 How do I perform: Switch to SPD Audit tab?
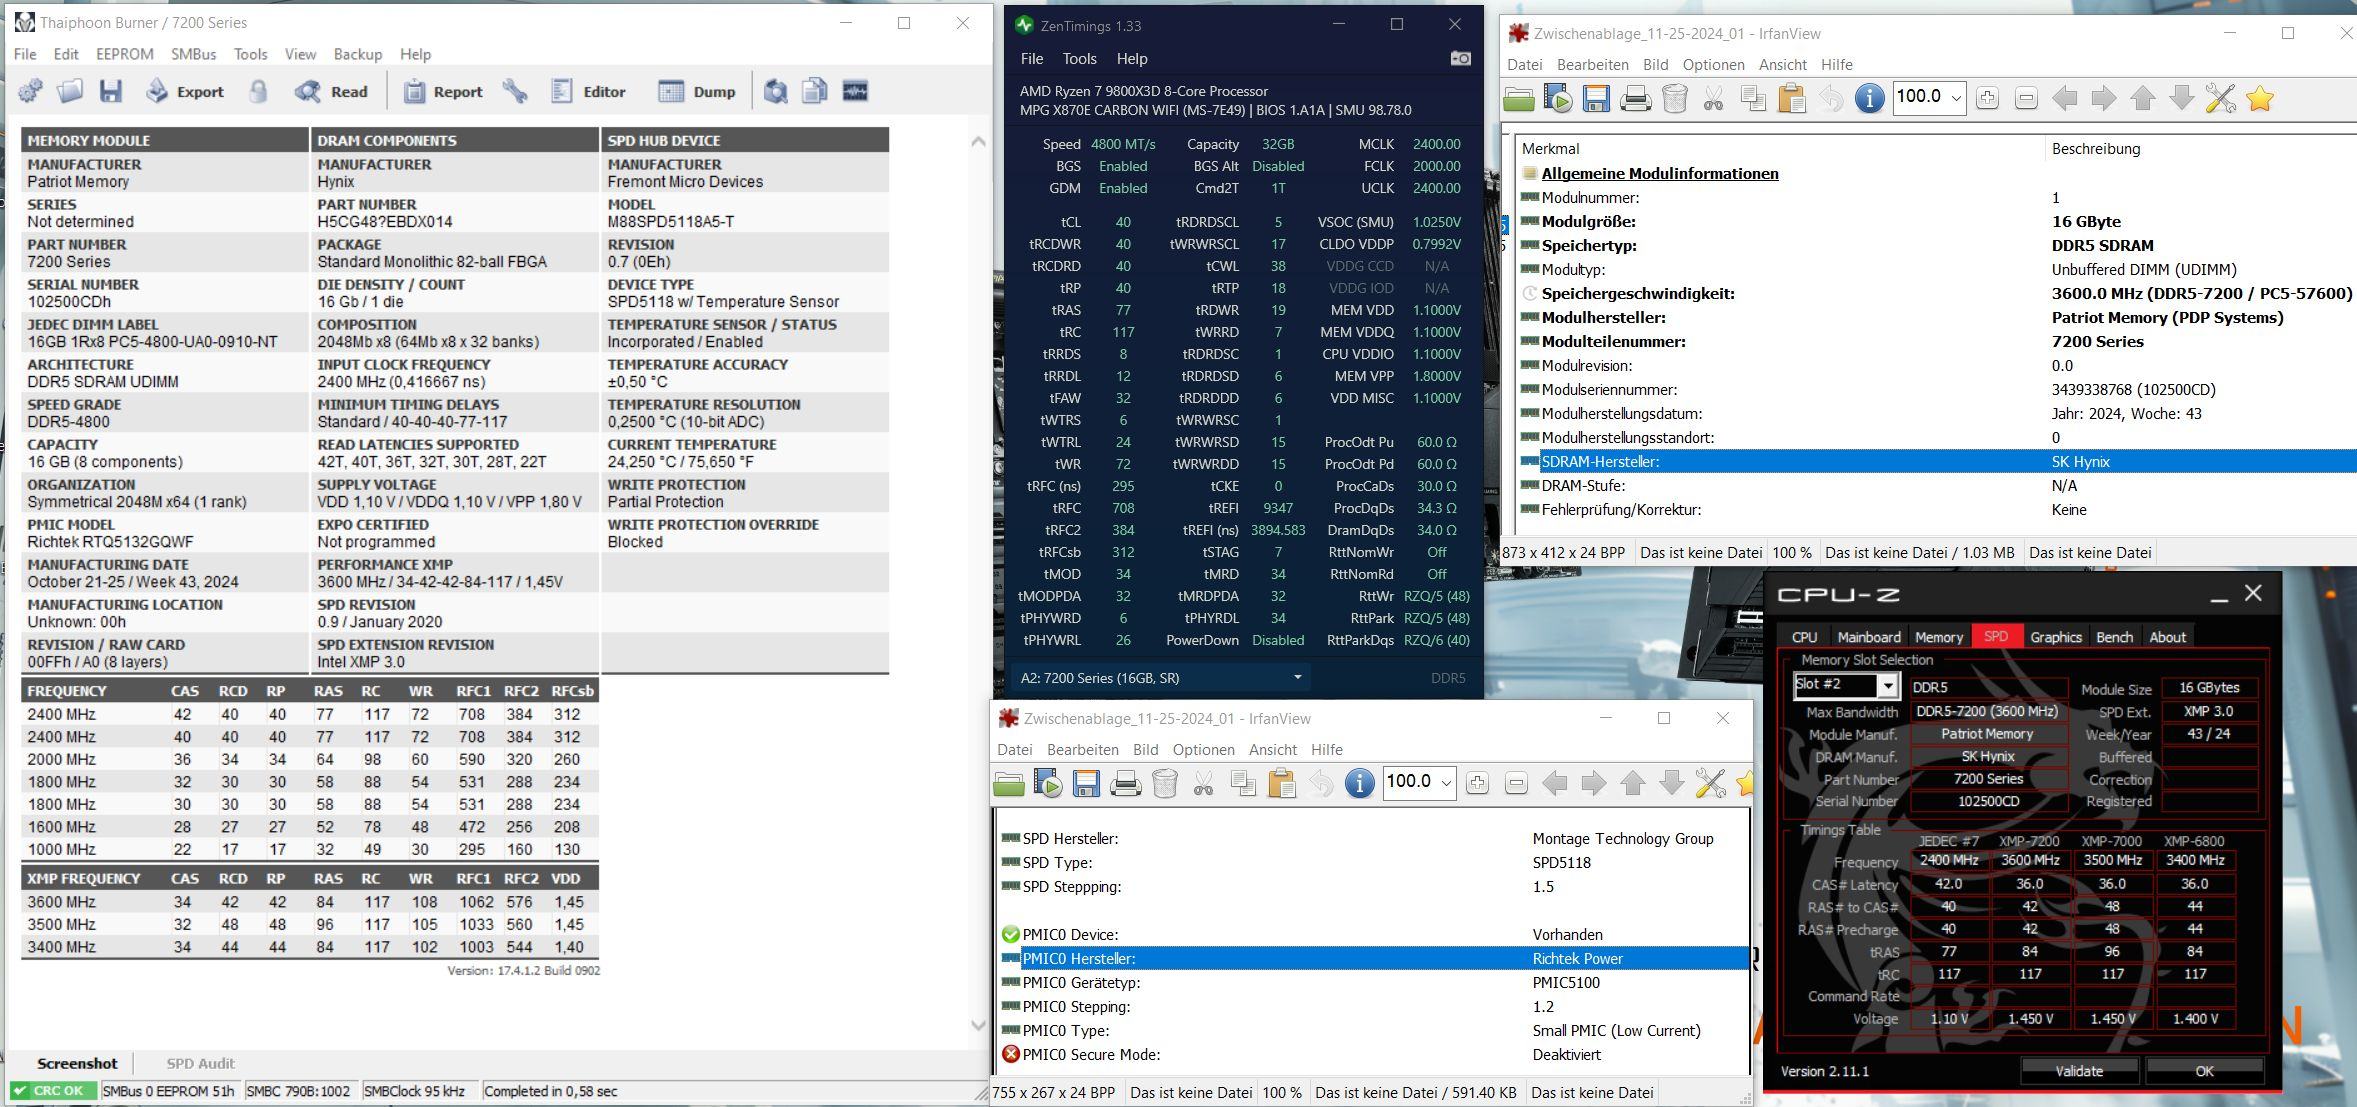(200, 1063)
